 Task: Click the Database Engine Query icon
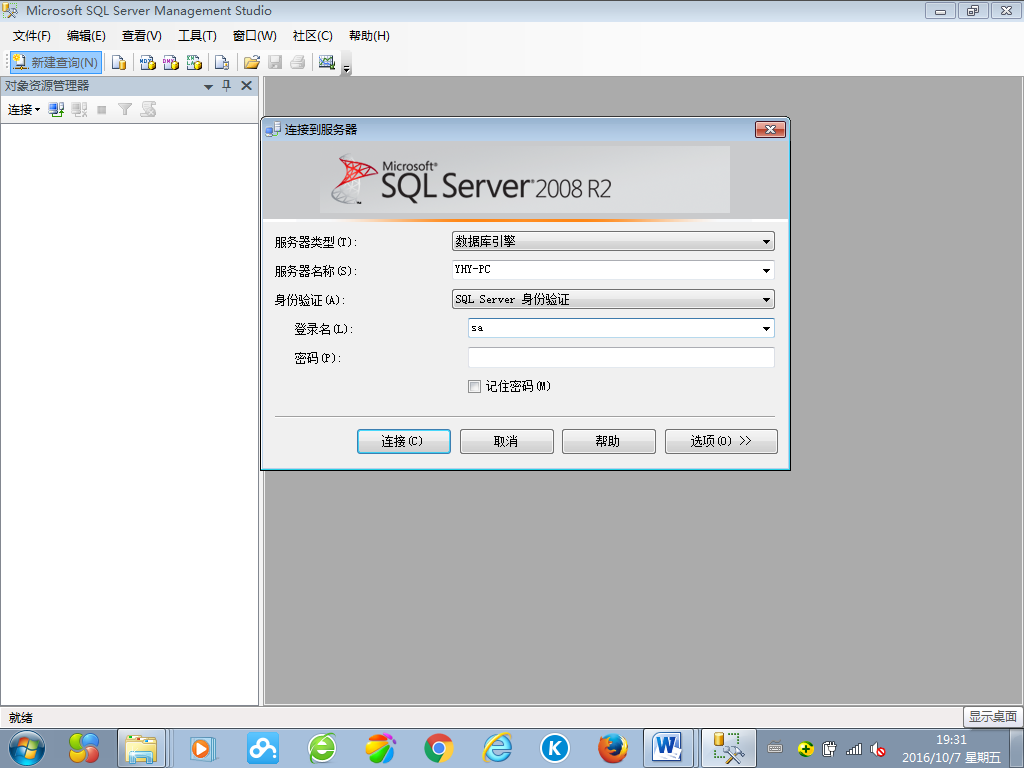pyautogui.click(x=119, y=63)
